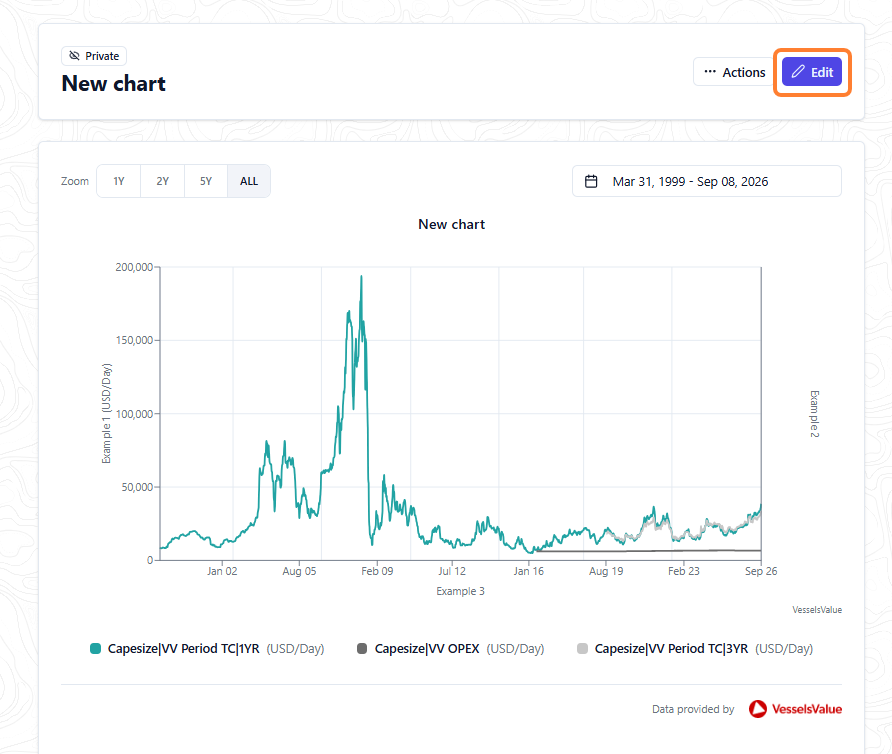Screen dimensions: 892x754
Task: Select the ALL zoom option
Action: (249, 182)
